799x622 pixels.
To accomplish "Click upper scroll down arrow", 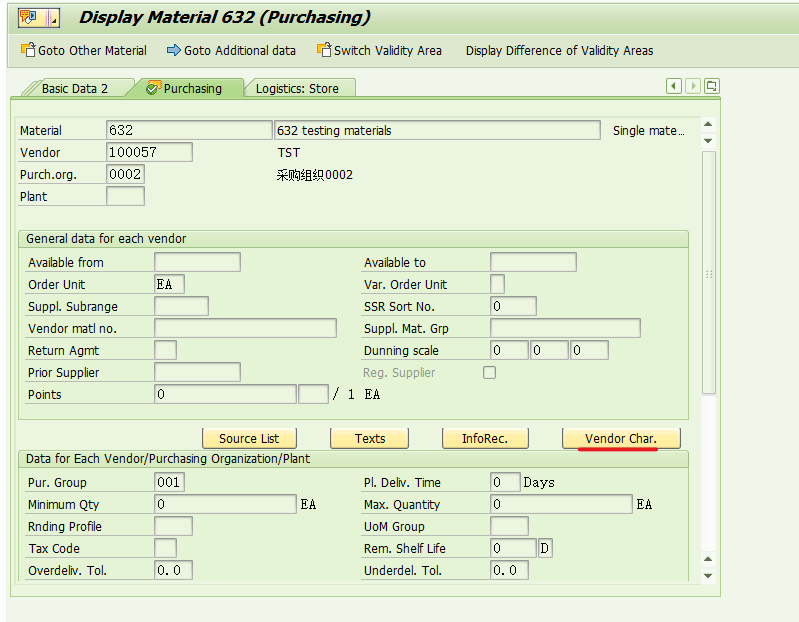I will coord(708,140).
